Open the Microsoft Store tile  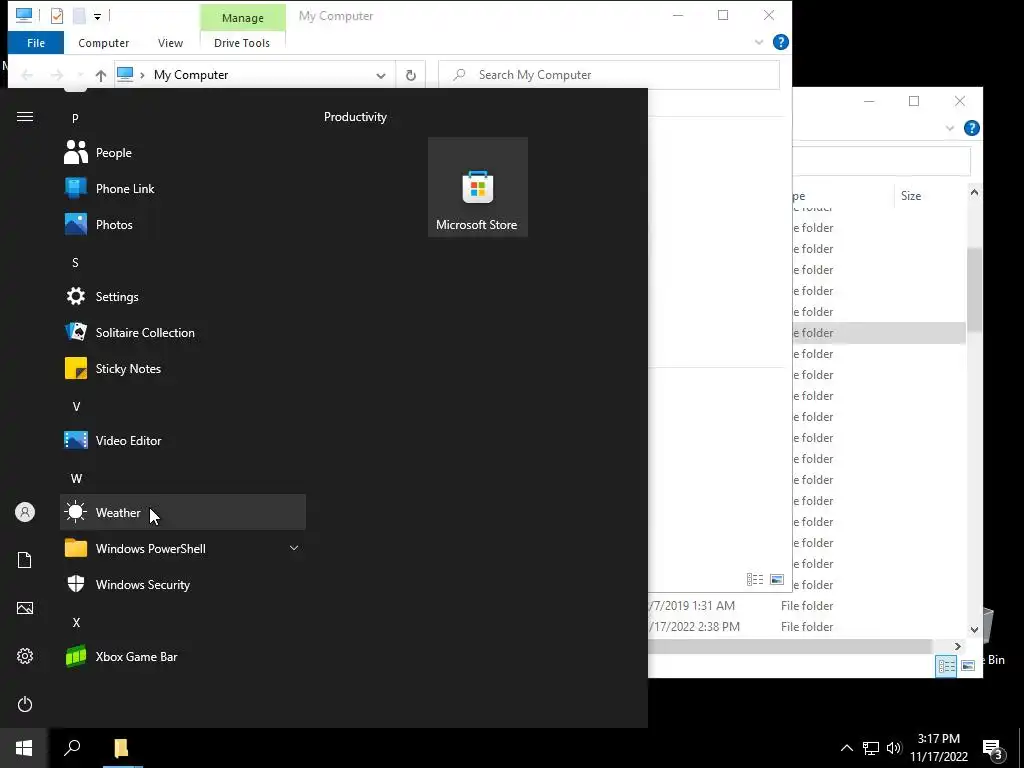(477, 187)
